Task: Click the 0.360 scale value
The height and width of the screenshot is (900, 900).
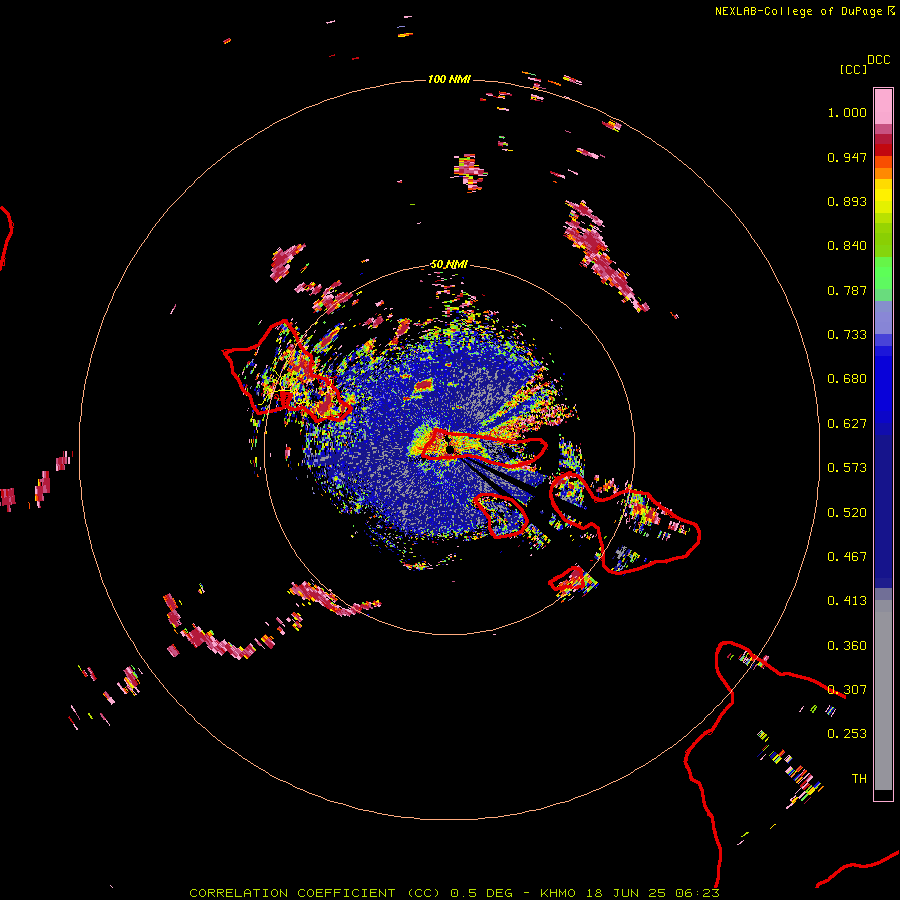Action: pos(847,646)
